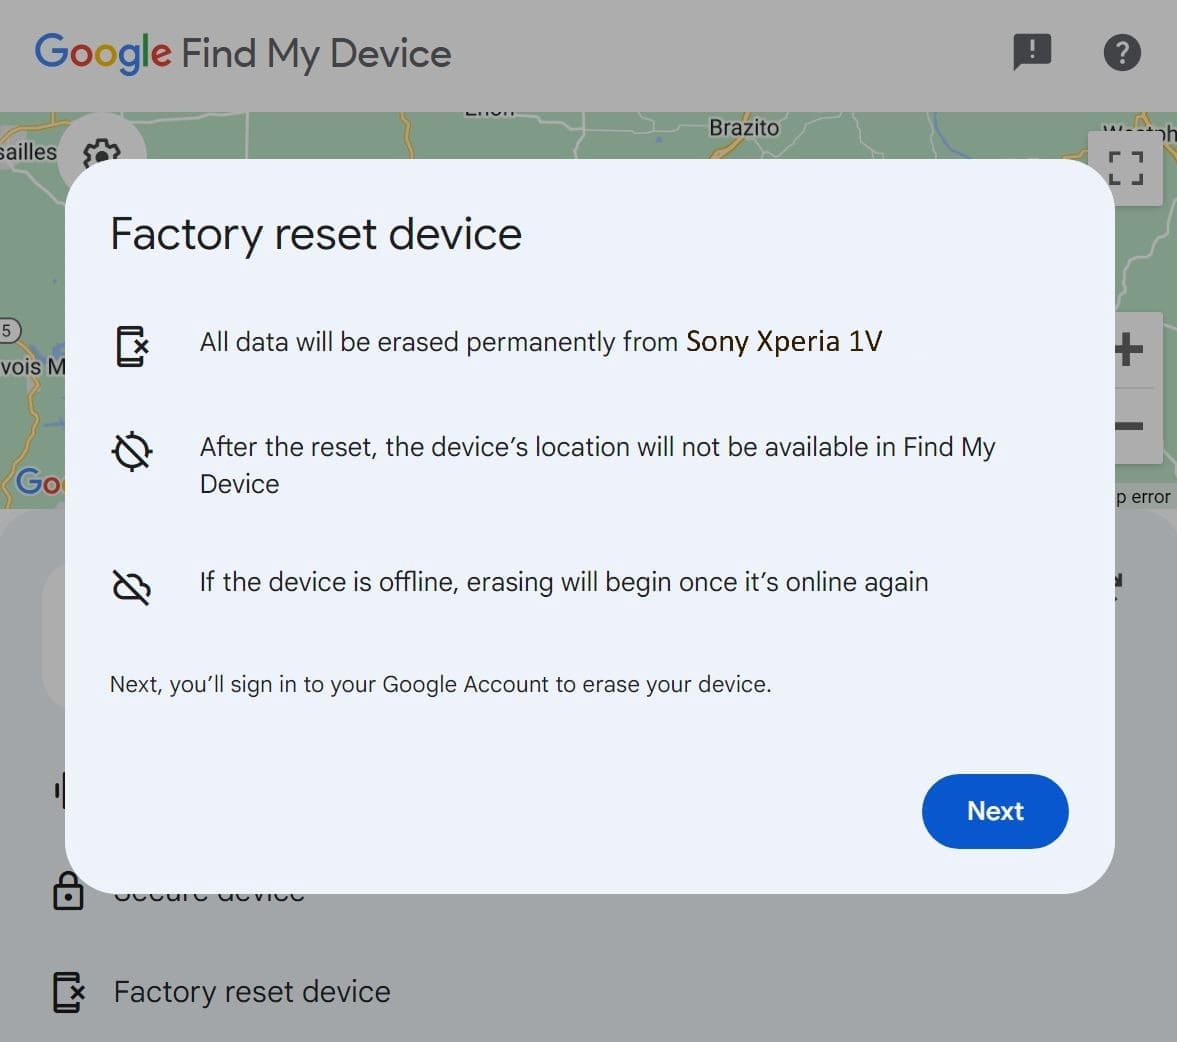Open the send feedback icon
Screen dimensions: 1177x1042
click(x=1032, y=52)
